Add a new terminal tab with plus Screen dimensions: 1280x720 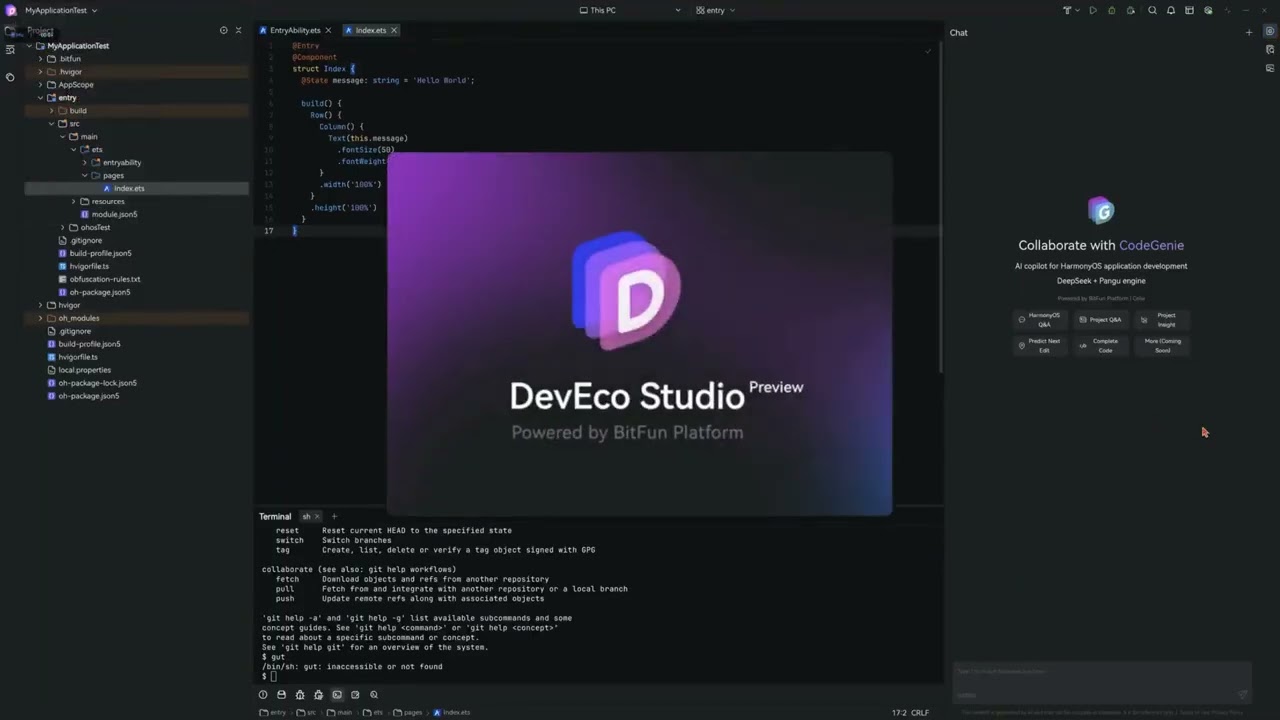tap(334, 516)
